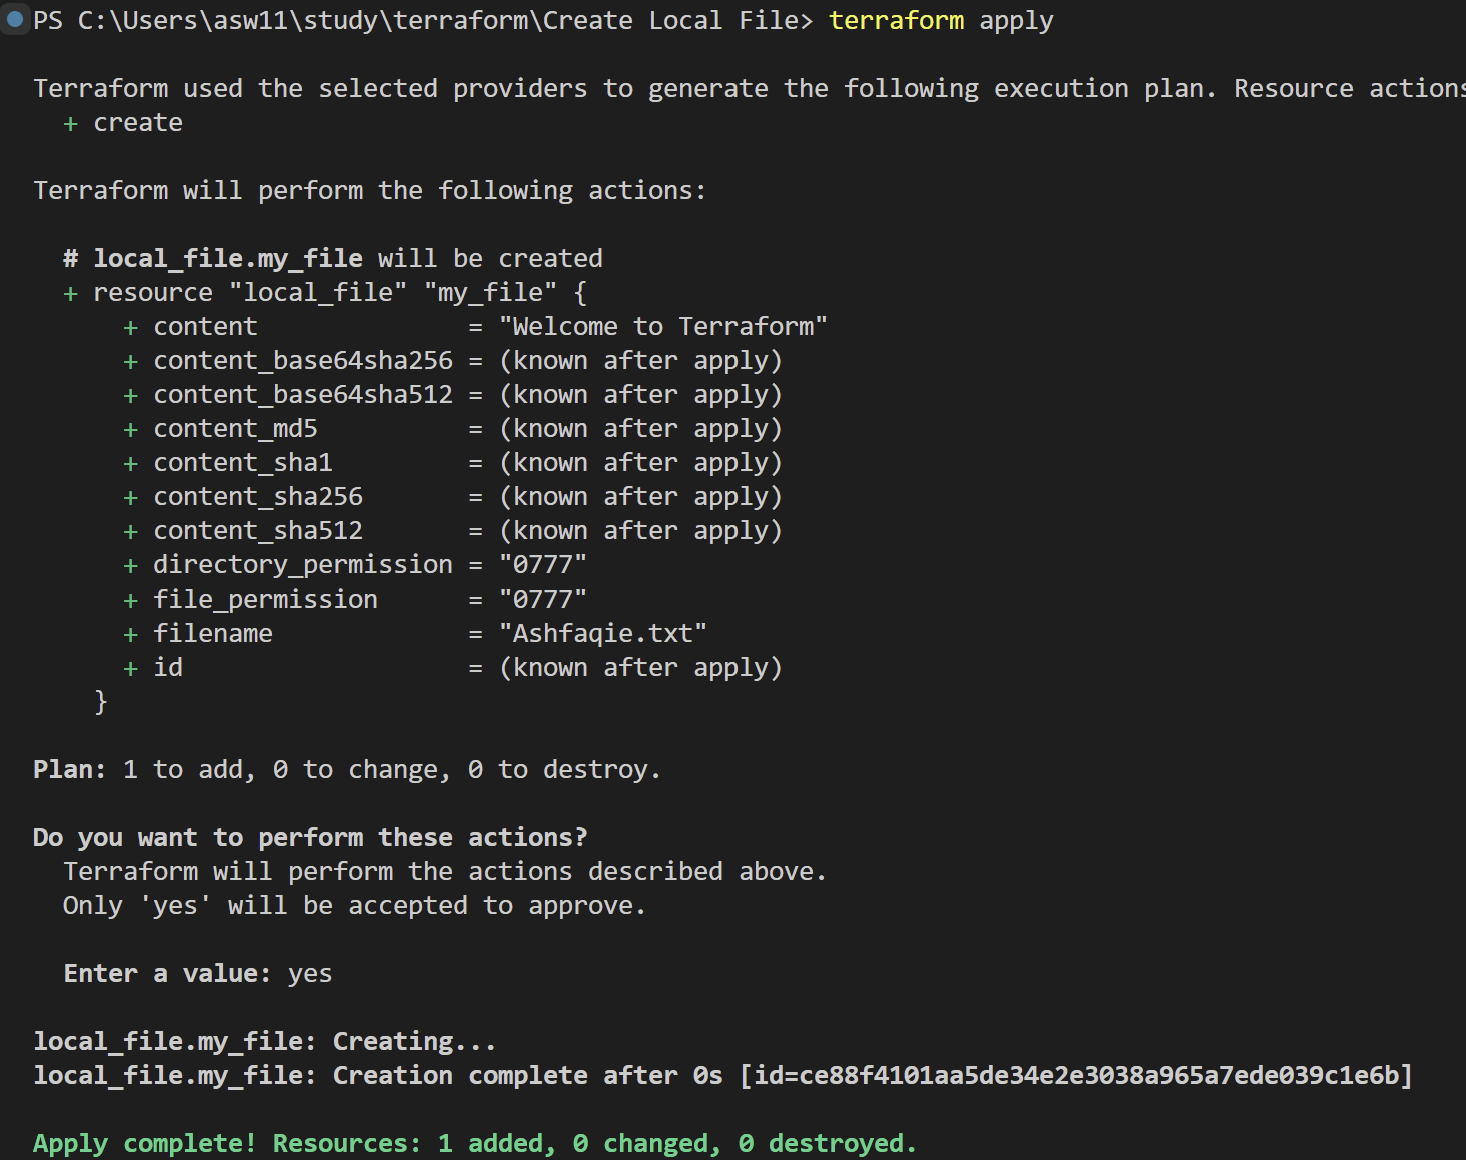Click the content_sha256 attribute row
The width and height of the screenshot is (1466, 1160).
(x=453, y=497)
